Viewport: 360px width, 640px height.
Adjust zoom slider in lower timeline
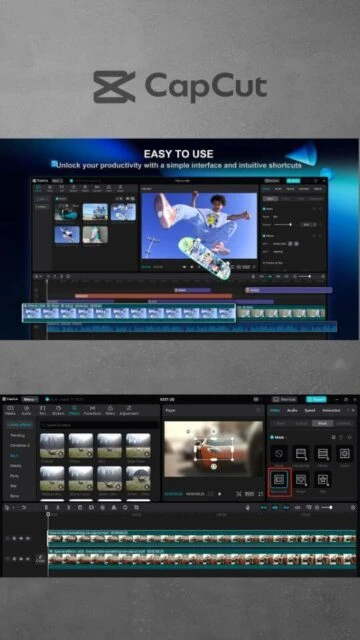pyautogui.click(x=327, y=507)
